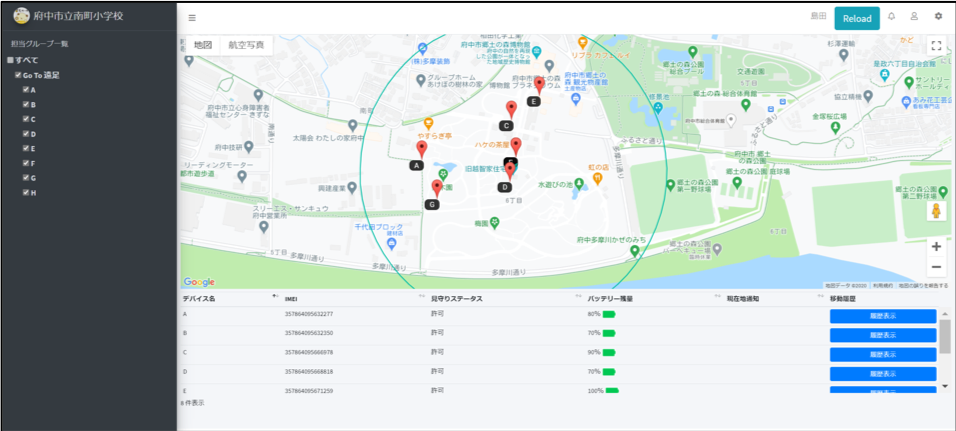Viewport: 956px width, 431px height.
Task: Select the red map pin for device D
Action: click(510, 171)
